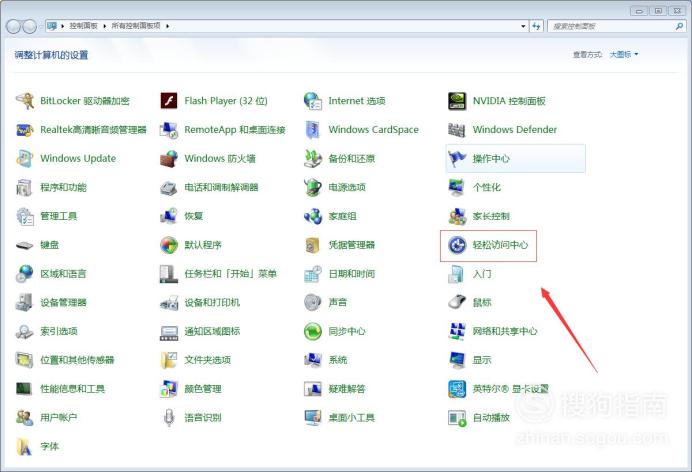
Task: Open the 恢复 link
Action: point(193,216)
